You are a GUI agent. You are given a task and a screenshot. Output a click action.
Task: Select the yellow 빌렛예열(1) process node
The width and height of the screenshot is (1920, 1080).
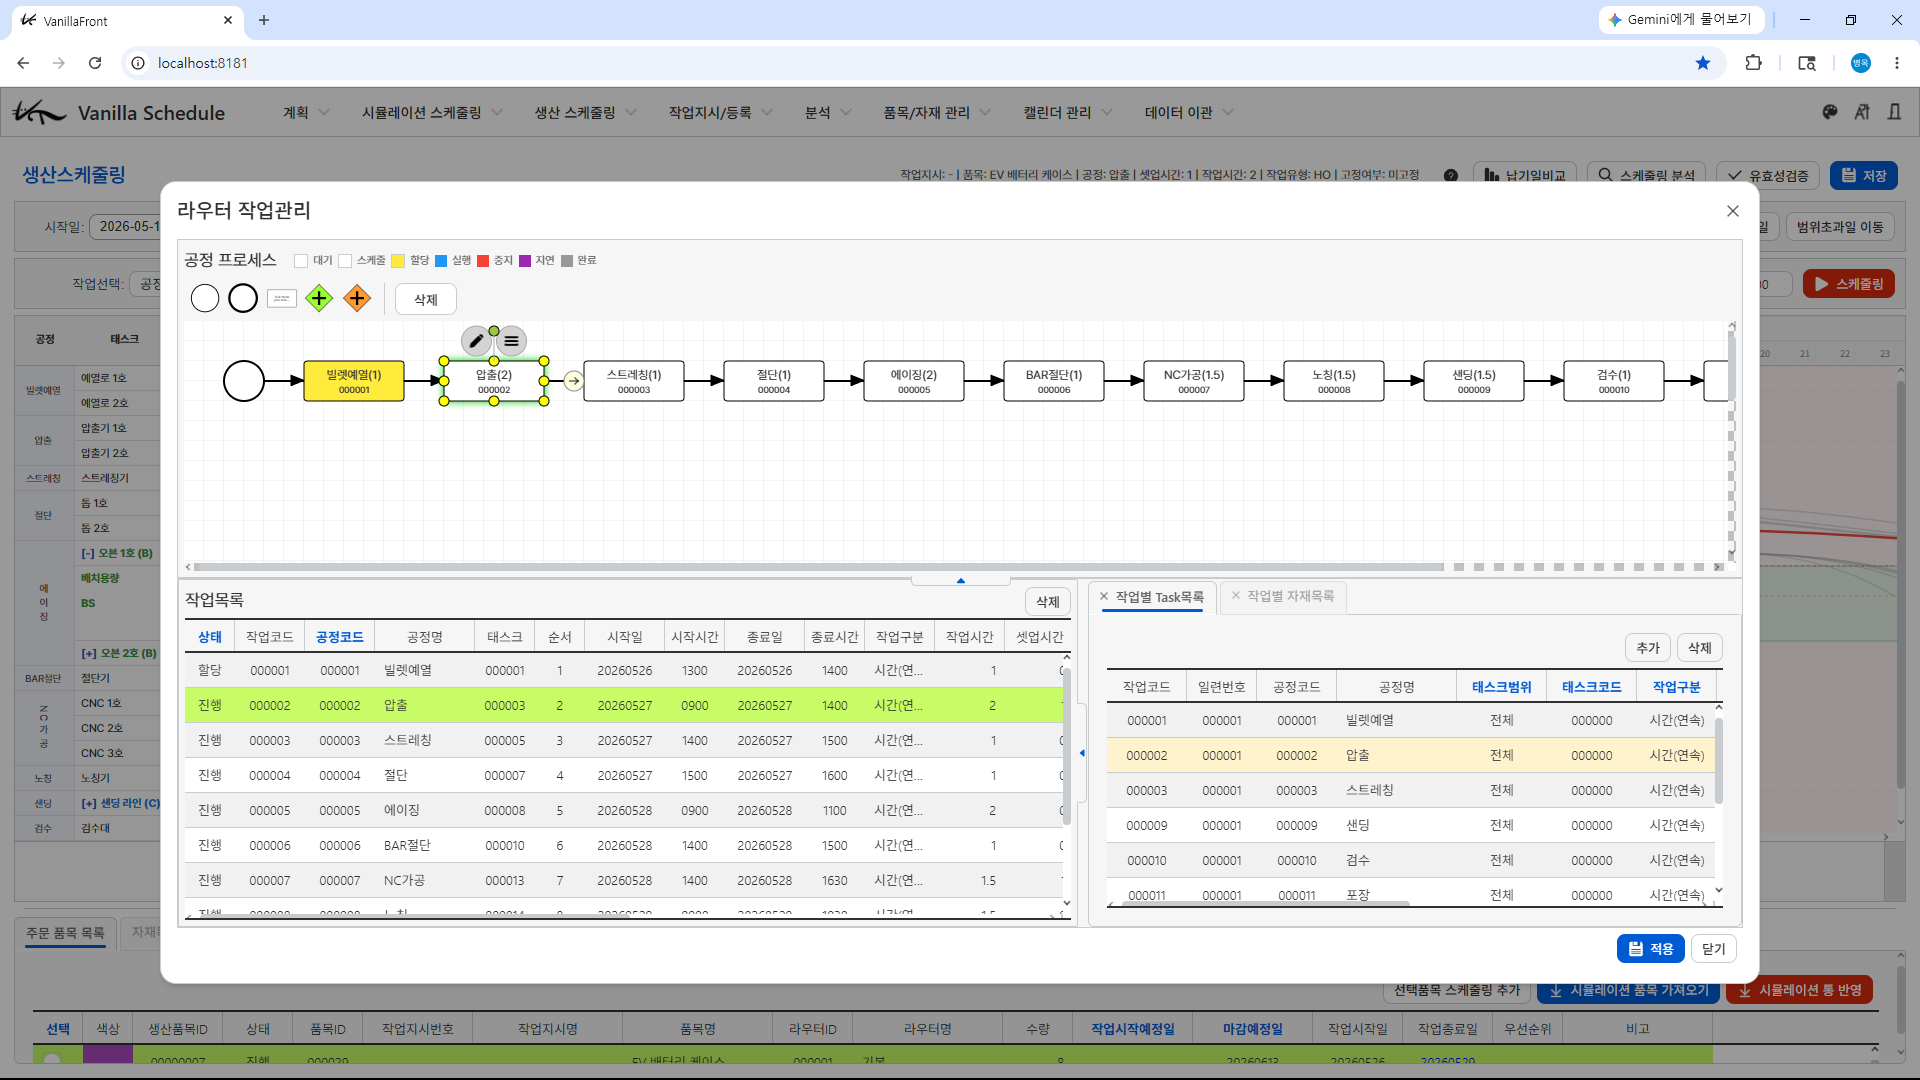(354, 381)
